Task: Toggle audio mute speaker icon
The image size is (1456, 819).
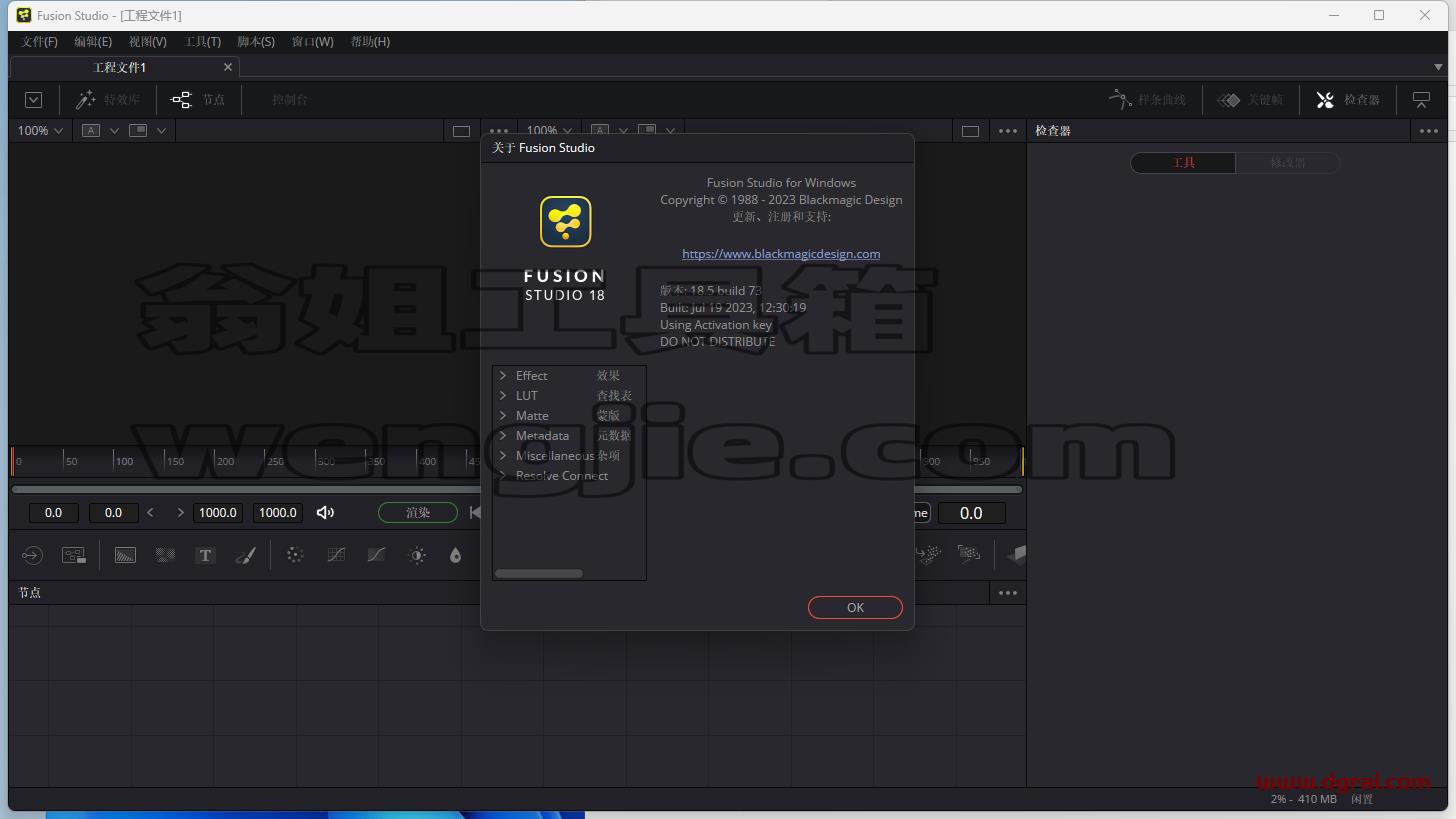Action: click(325, 513)
